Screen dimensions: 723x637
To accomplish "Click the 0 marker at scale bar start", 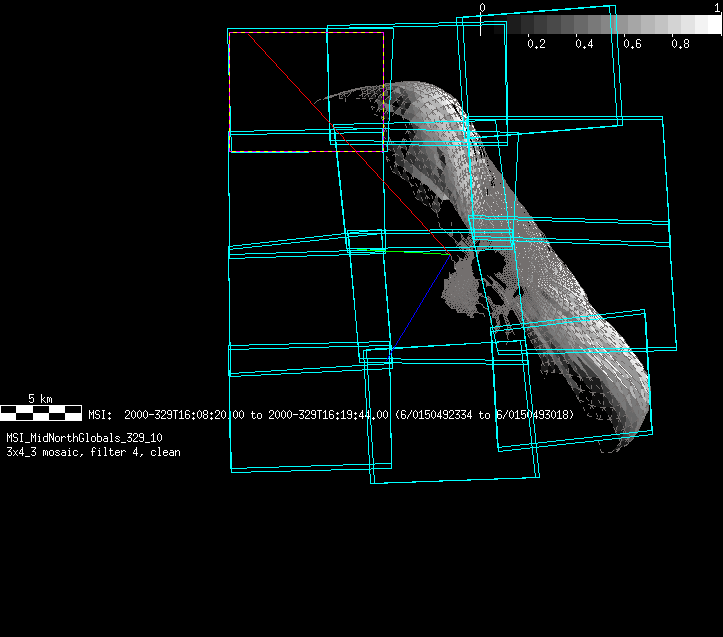I will pos(482,8).
